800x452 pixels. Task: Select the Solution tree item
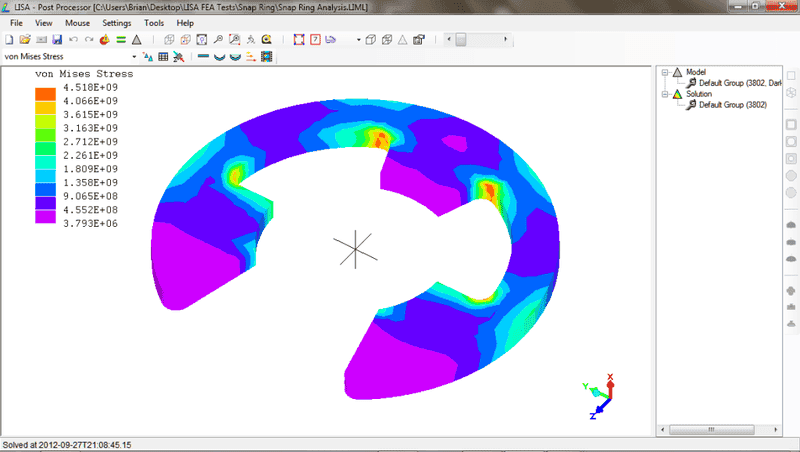pos(698,94)
